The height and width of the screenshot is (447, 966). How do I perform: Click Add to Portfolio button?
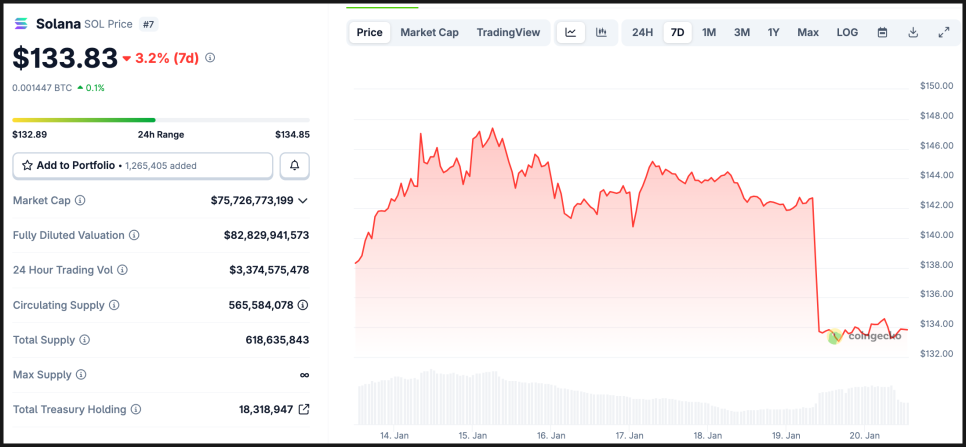142,165
